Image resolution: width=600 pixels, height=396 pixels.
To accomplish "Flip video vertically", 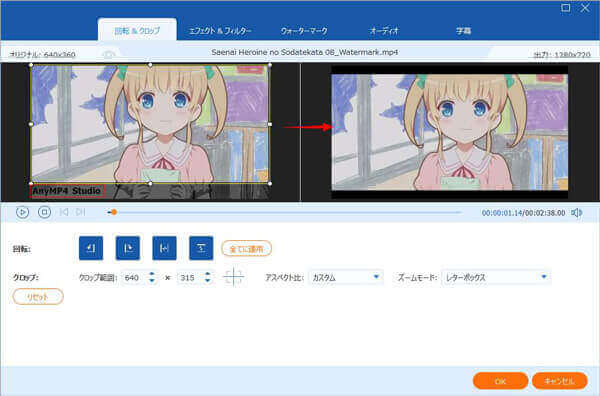I will 201,248.
